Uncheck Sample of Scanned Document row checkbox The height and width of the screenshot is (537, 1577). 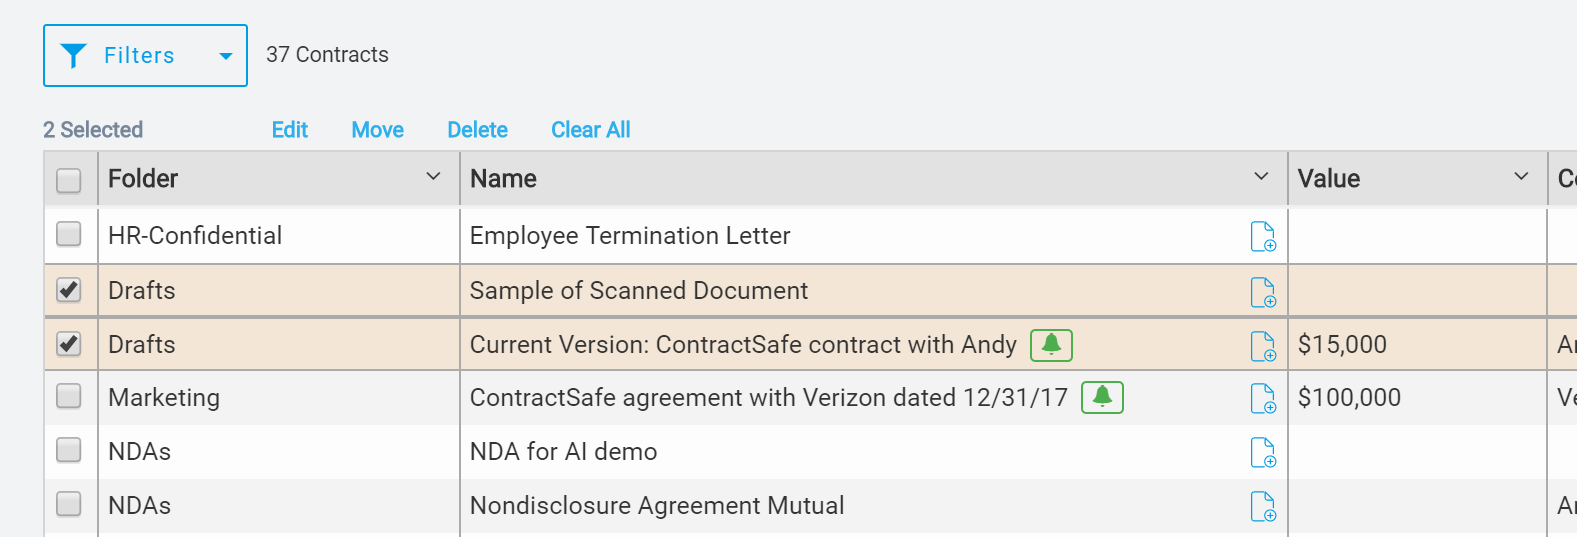point(68,290)
